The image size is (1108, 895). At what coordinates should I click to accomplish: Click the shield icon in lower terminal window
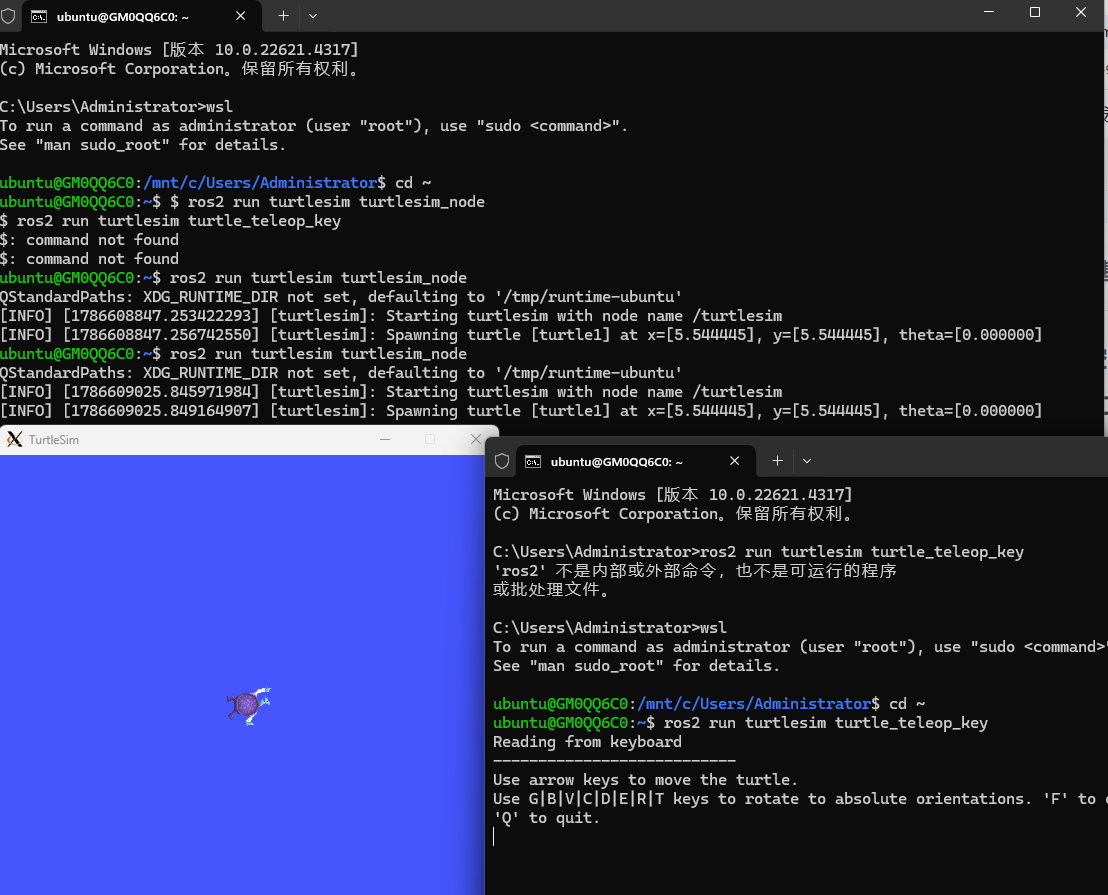coord(502,461)
